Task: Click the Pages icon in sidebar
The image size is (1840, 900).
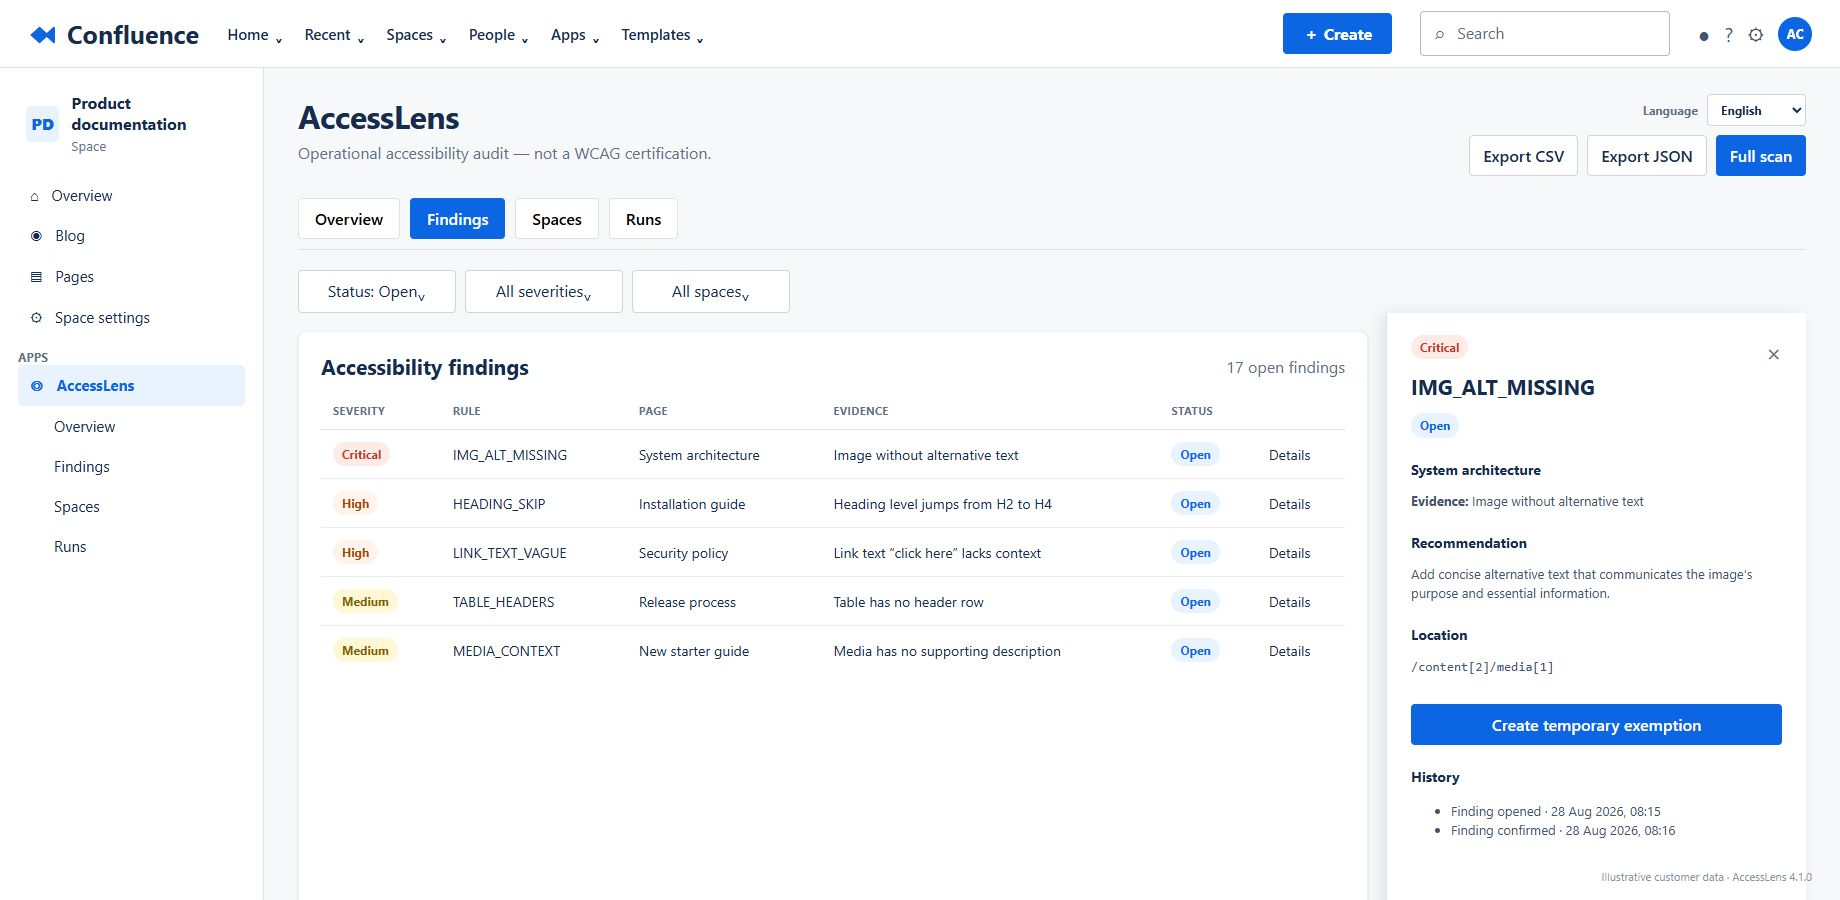Action: click(36, 277)
